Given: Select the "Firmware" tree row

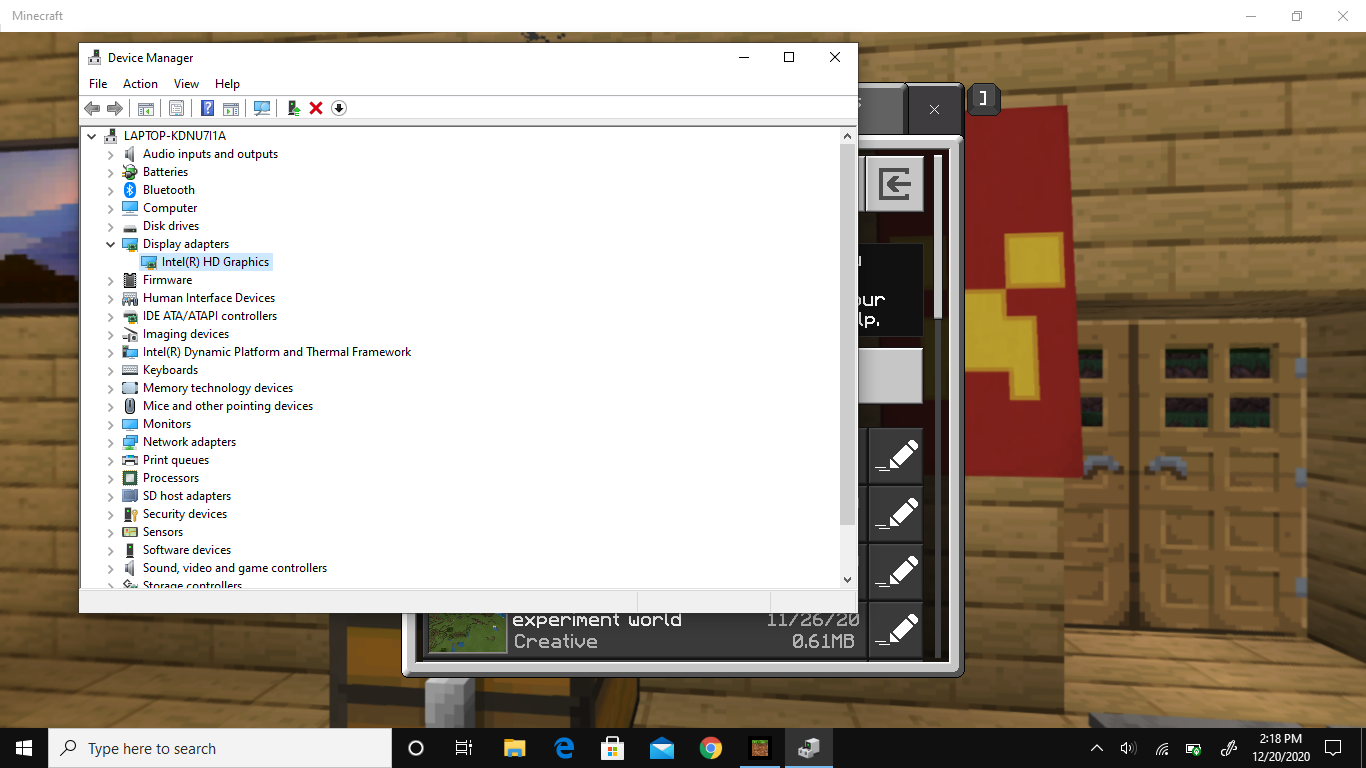Looking at the screenshot, I should pyautogui.click(x=167, y=280).
